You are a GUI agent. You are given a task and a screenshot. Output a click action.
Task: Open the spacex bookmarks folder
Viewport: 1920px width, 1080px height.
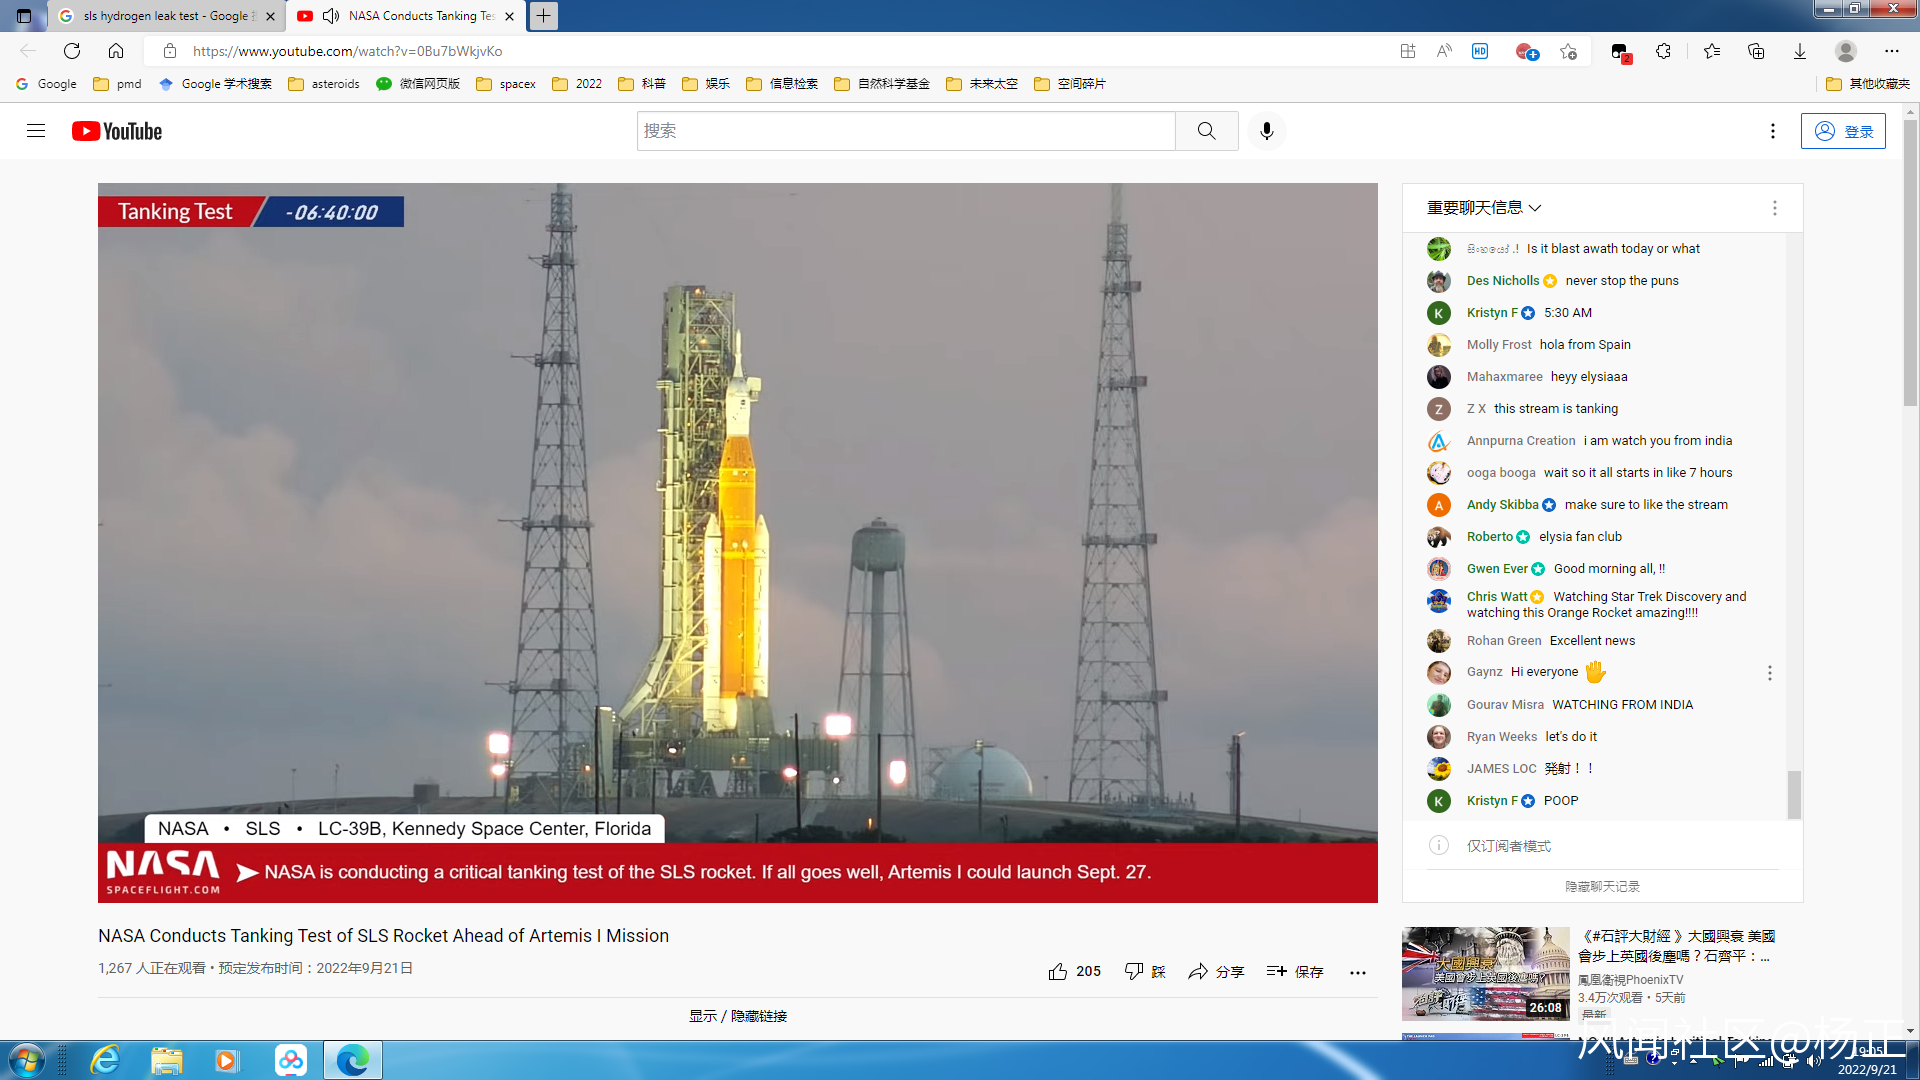[x=506, y=84]
